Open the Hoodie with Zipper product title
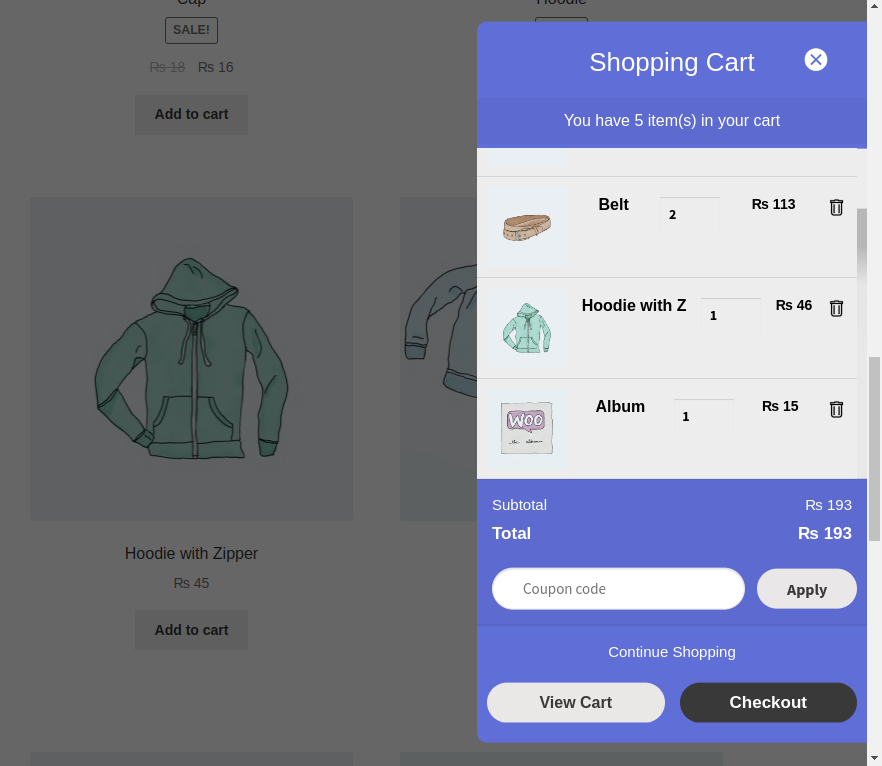 click(191, 553)
